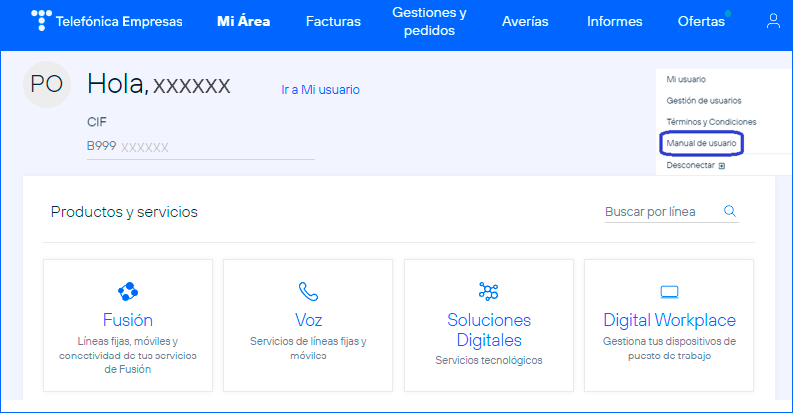
Task: Go to the Facturas section
Action: pos(333,21)
